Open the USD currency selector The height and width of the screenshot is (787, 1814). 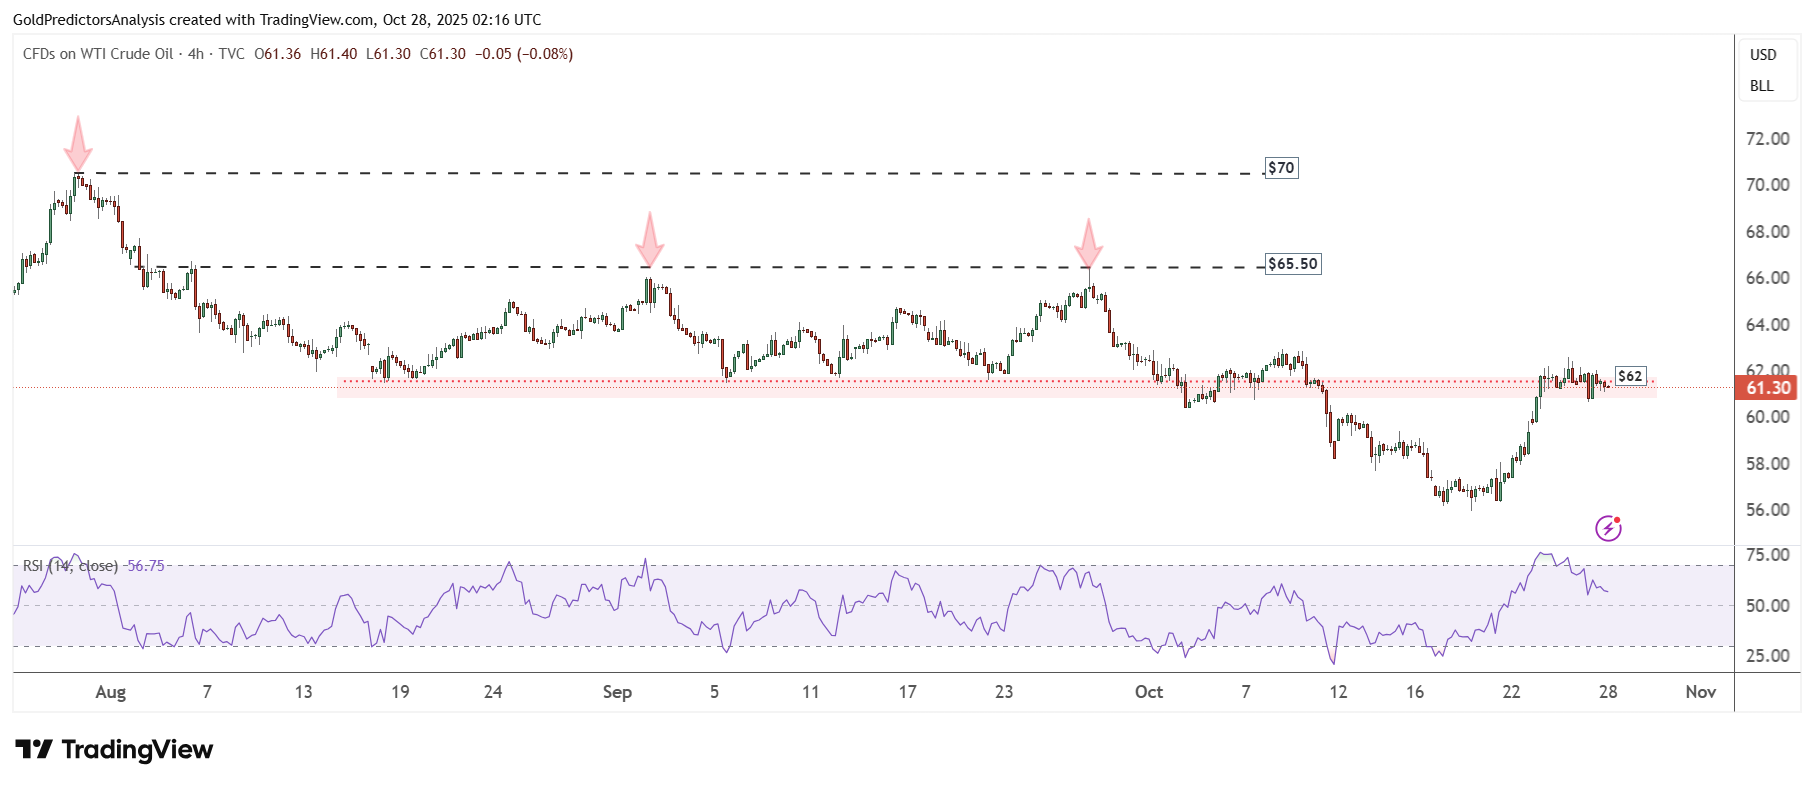[x=1763, y=55]
